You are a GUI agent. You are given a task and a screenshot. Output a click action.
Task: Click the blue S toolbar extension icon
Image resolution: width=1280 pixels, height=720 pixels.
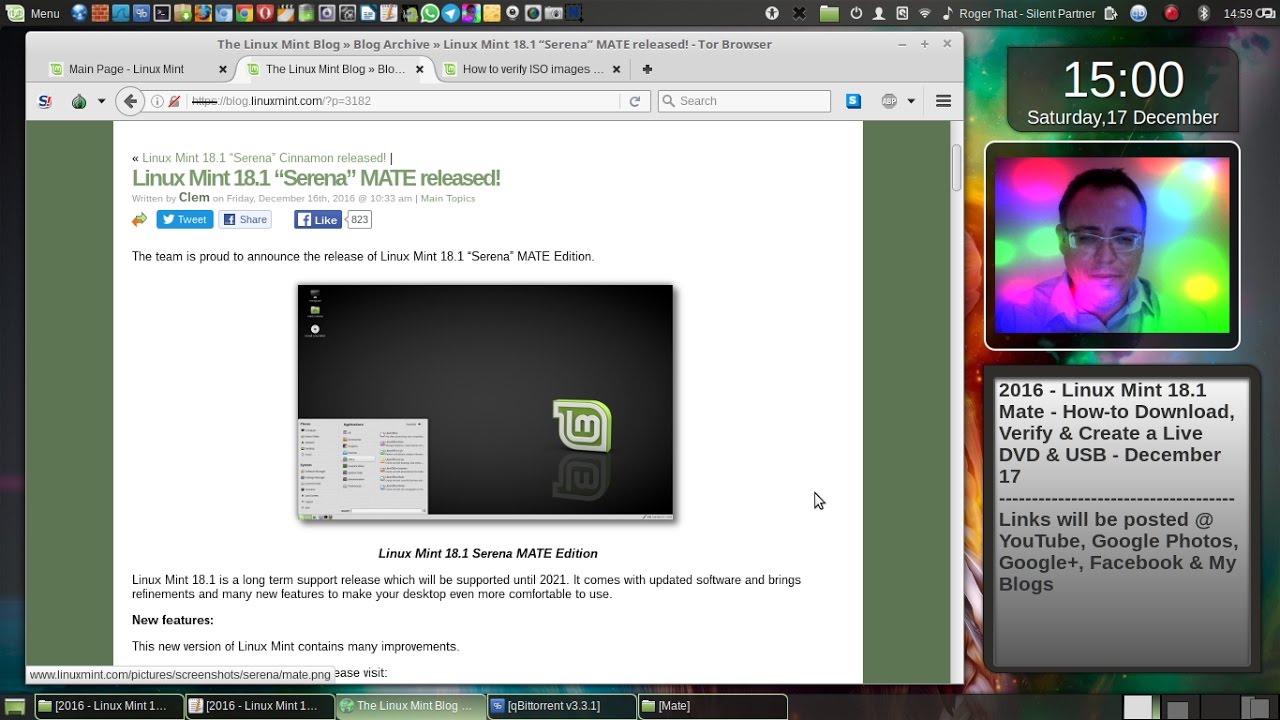click(853, 101)
